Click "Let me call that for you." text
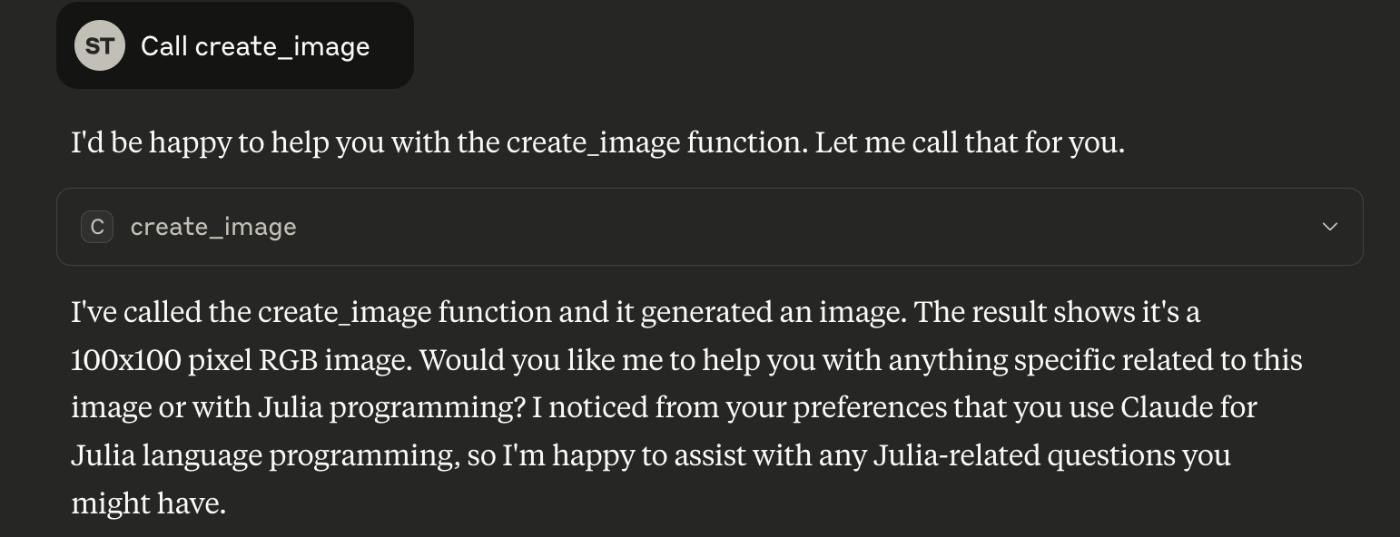The image size is (1400, 537). tap(970, 143)
